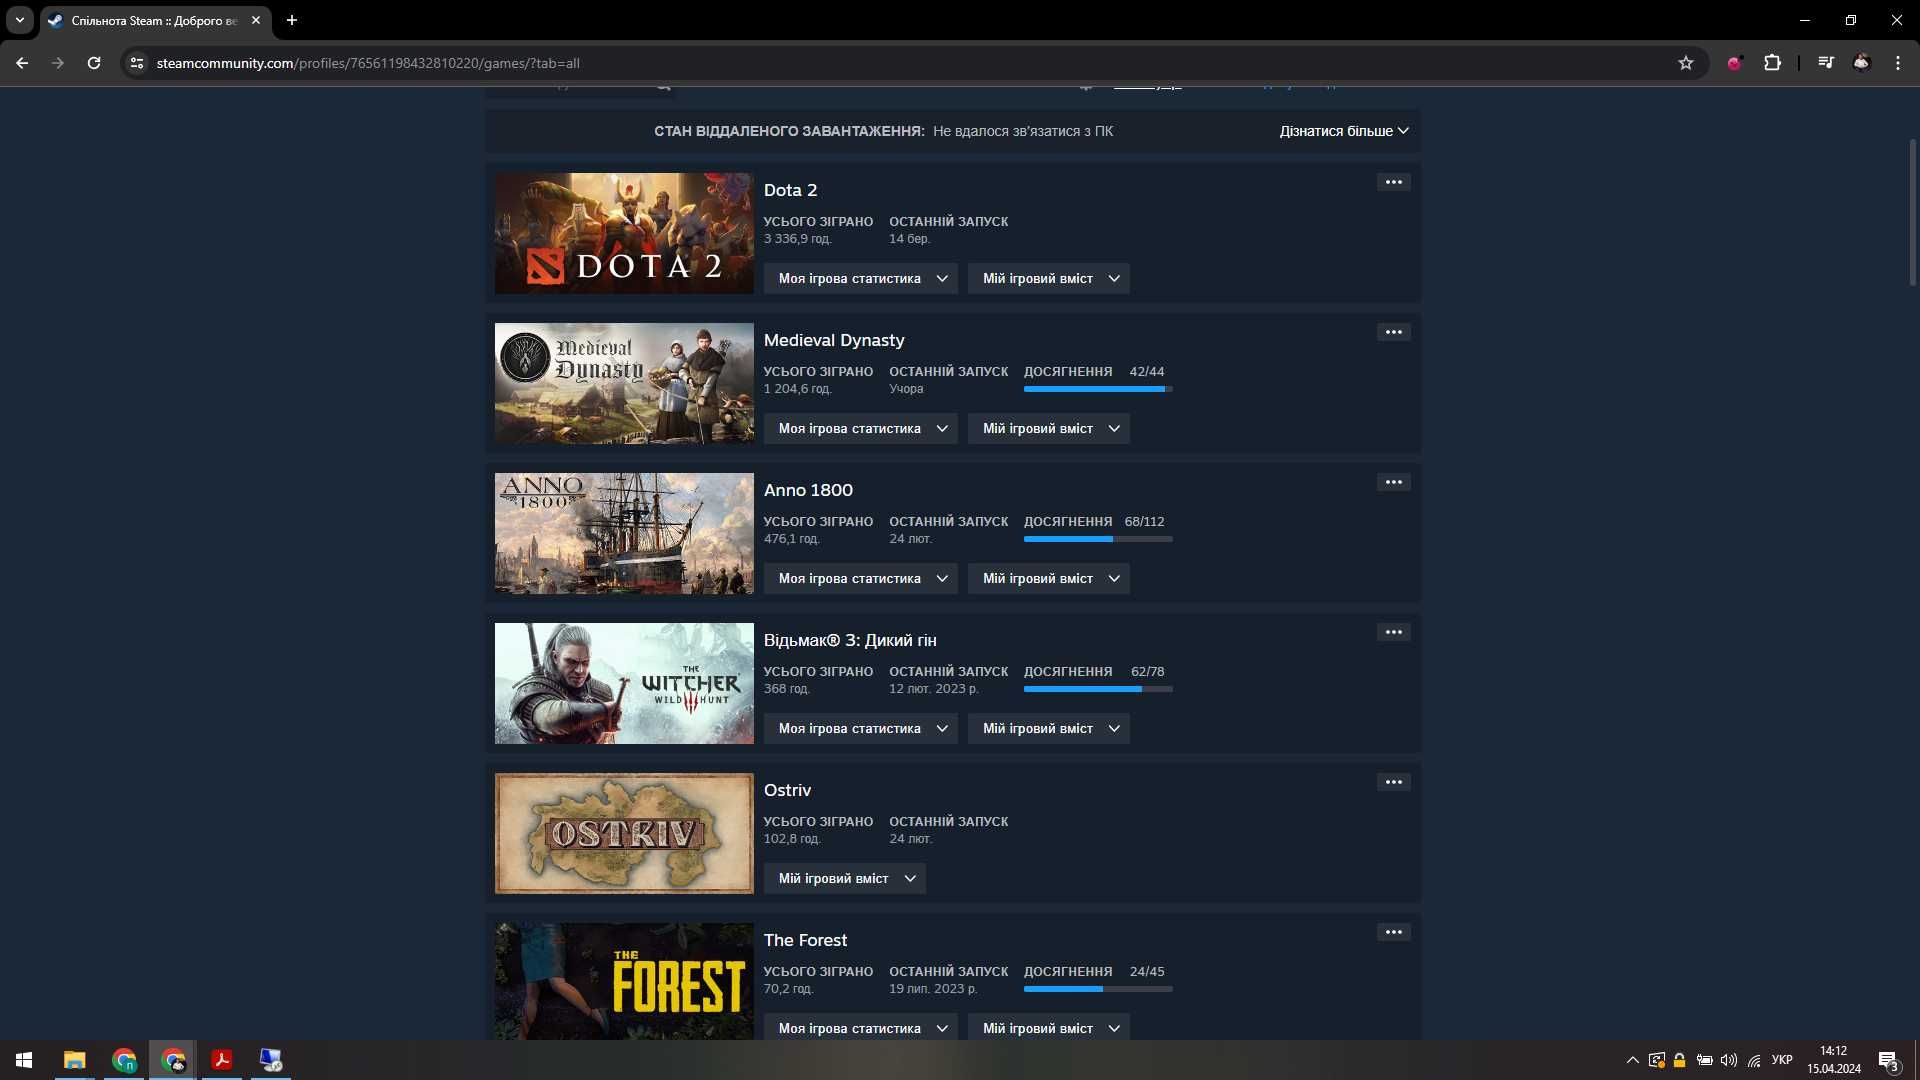This screenshot has width=1920, height=1080.
Task: Open the Medieval Dynasty title link
Action: pyautogui.click(x=834, y=340)
